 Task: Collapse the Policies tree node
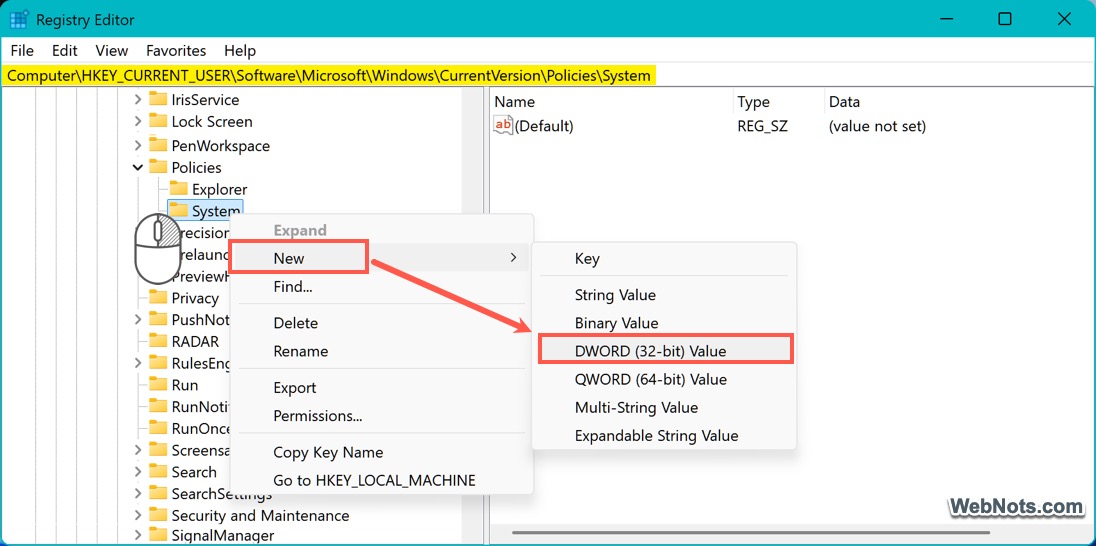(138, 167)
